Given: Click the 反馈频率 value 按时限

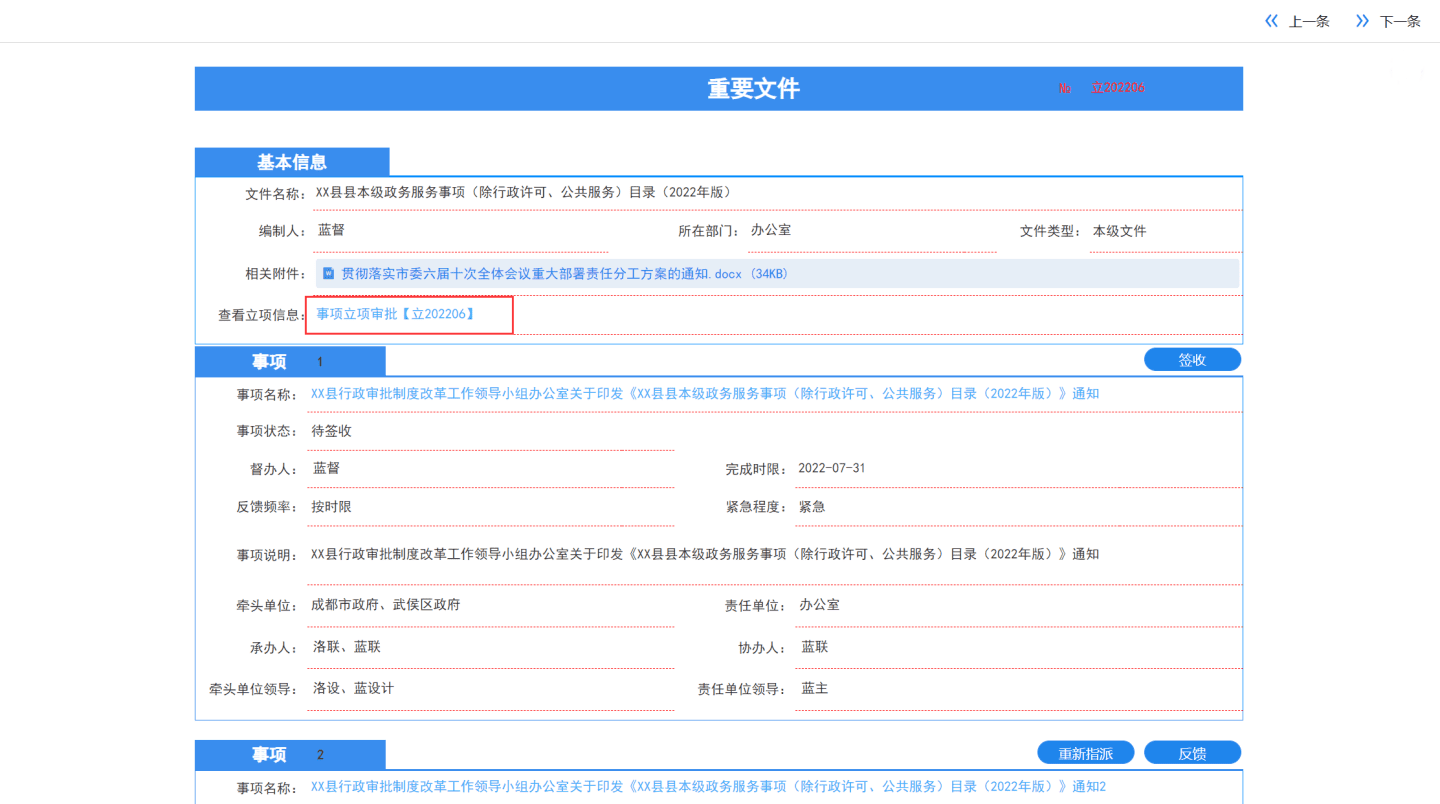Looking at the screenshot, I should (331, 507).
